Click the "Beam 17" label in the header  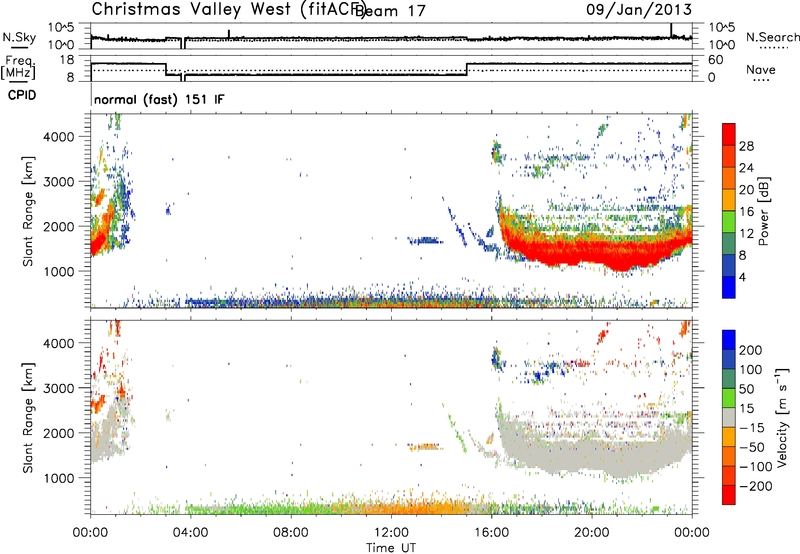[x=390, y=11]
